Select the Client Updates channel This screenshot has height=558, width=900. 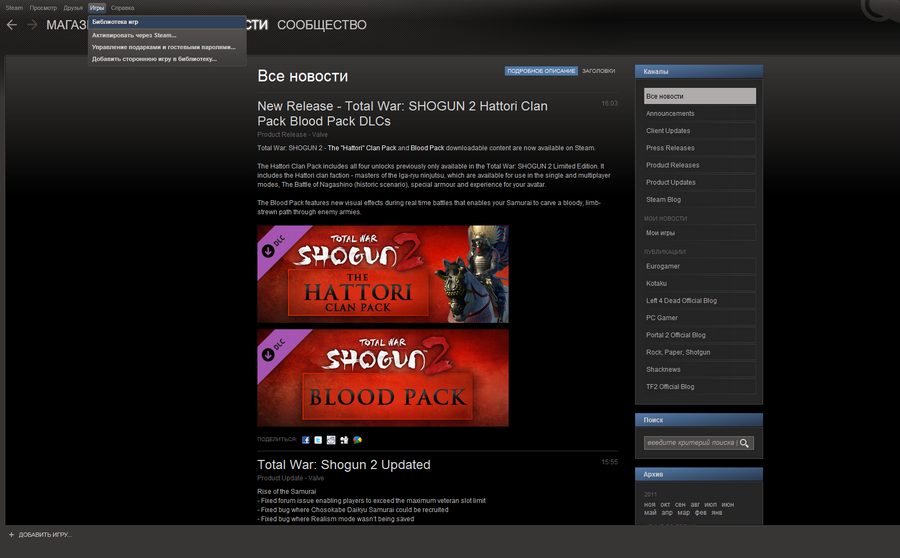pyautogui.click(x=700, y=130)
